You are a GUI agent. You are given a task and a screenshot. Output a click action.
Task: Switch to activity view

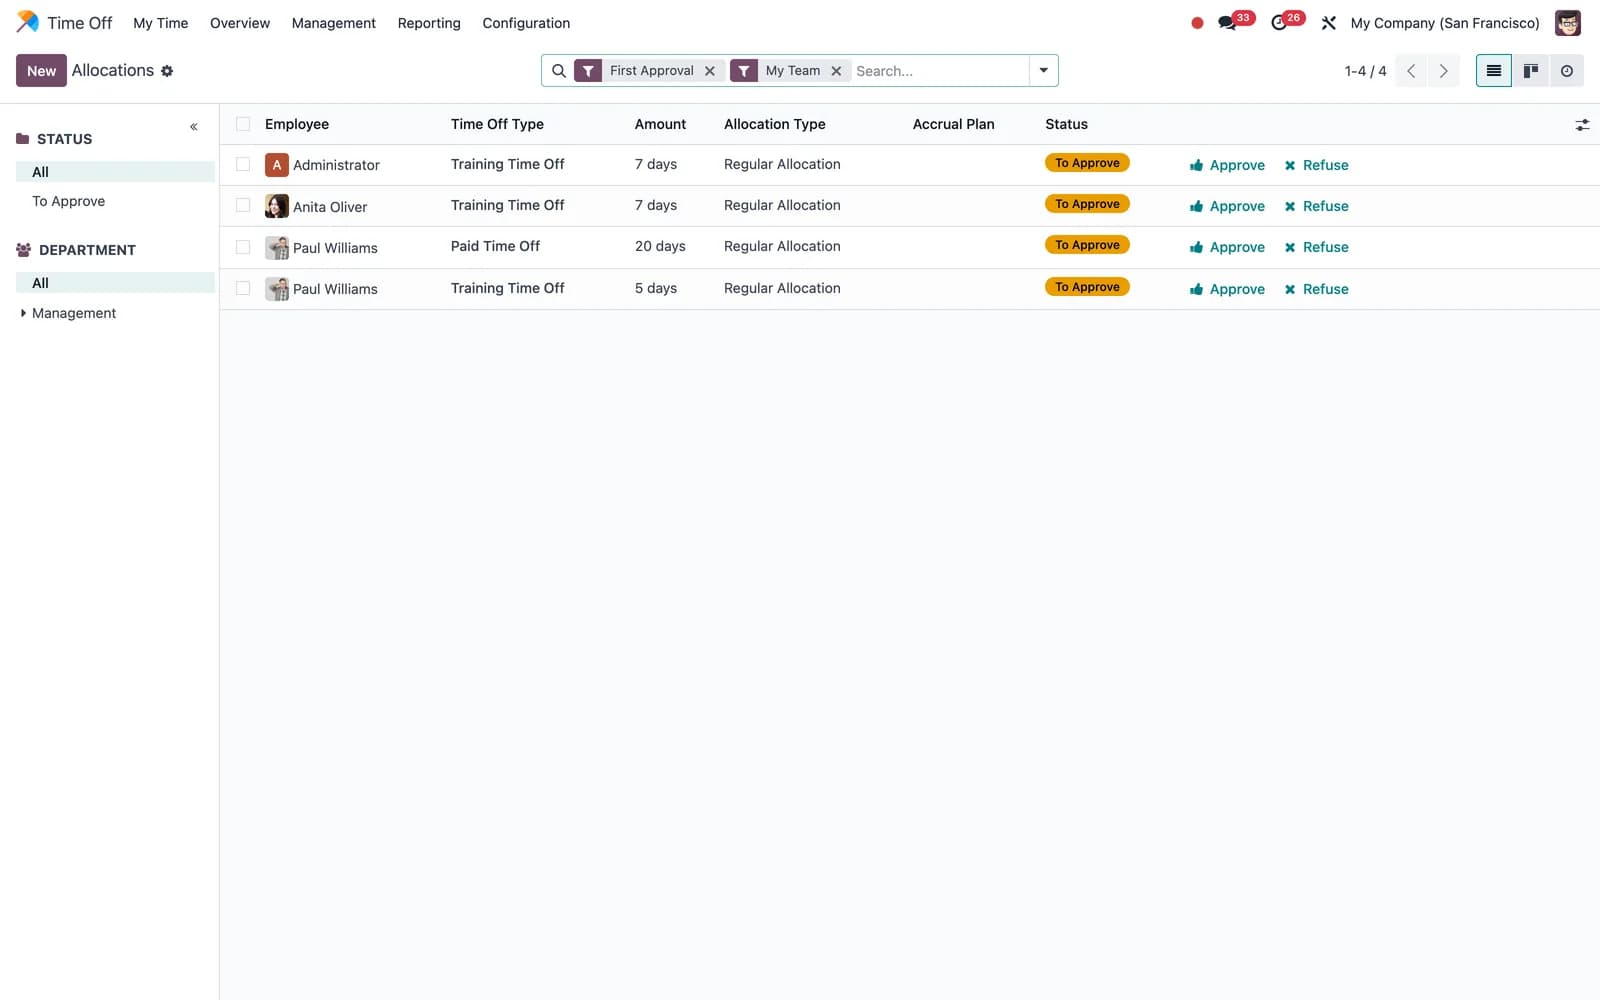pyautogui.click(x=1567, y=71)
